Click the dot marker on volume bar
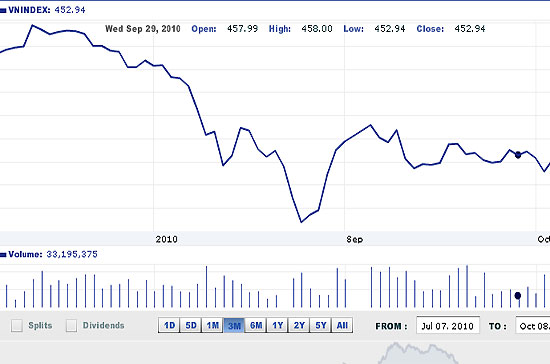Image resolution: width=550 pixels, height=364 pixels. coord(518,296)
